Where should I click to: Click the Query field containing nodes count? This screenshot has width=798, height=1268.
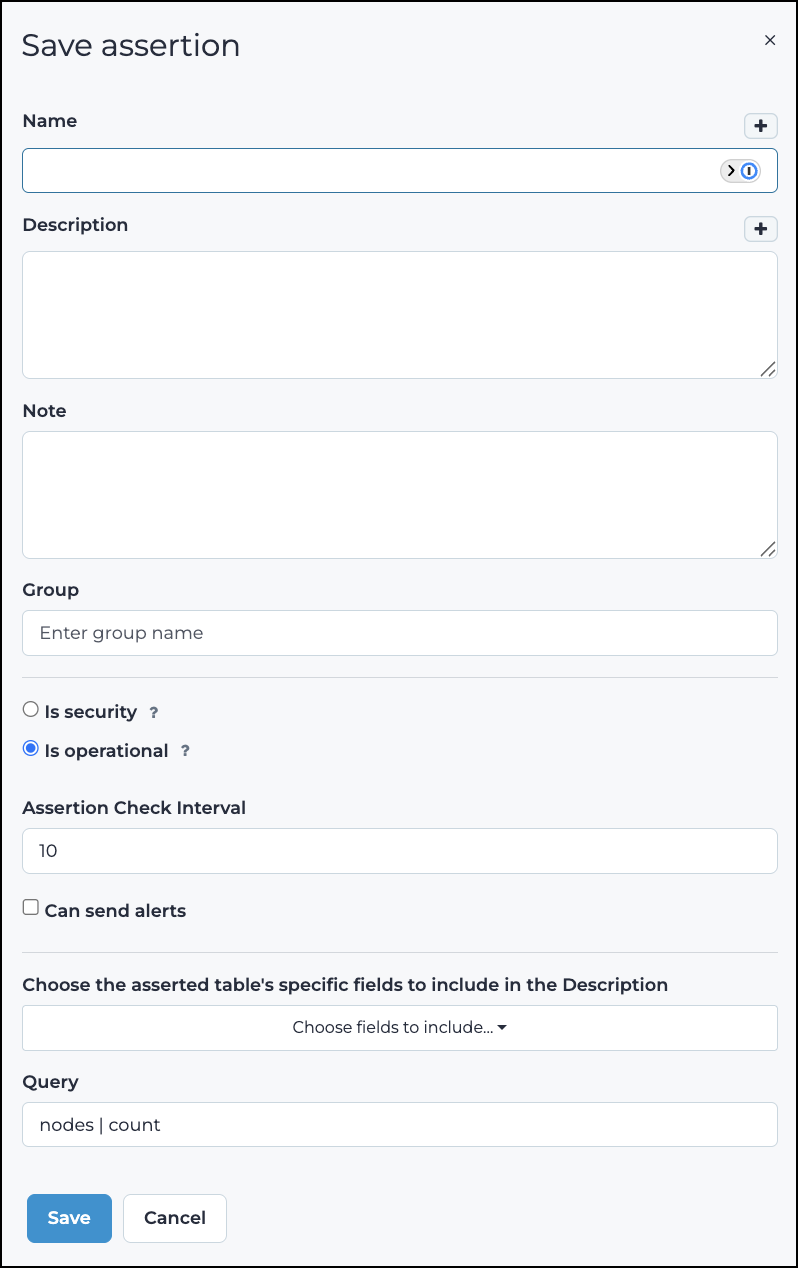click(399, 1124)
